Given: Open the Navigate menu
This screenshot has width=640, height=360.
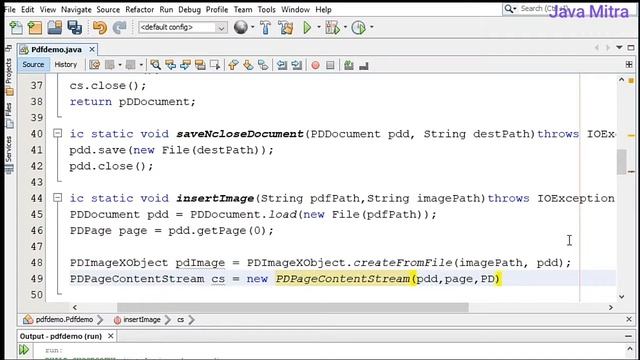Looking at the screenshot, I should 76,9.
